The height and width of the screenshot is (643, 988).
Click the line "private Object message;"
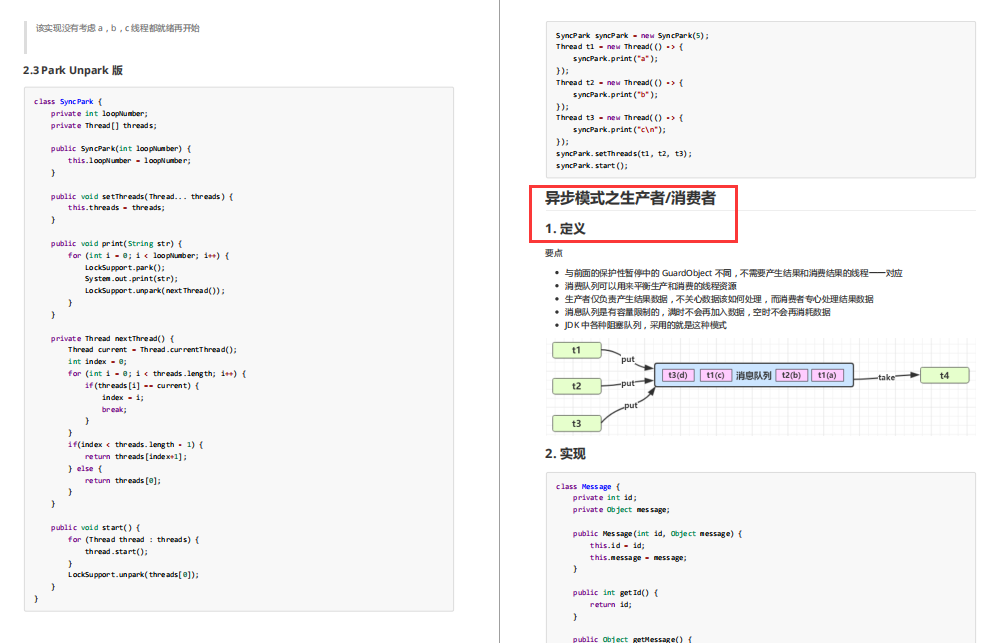[x=621, y=510]
